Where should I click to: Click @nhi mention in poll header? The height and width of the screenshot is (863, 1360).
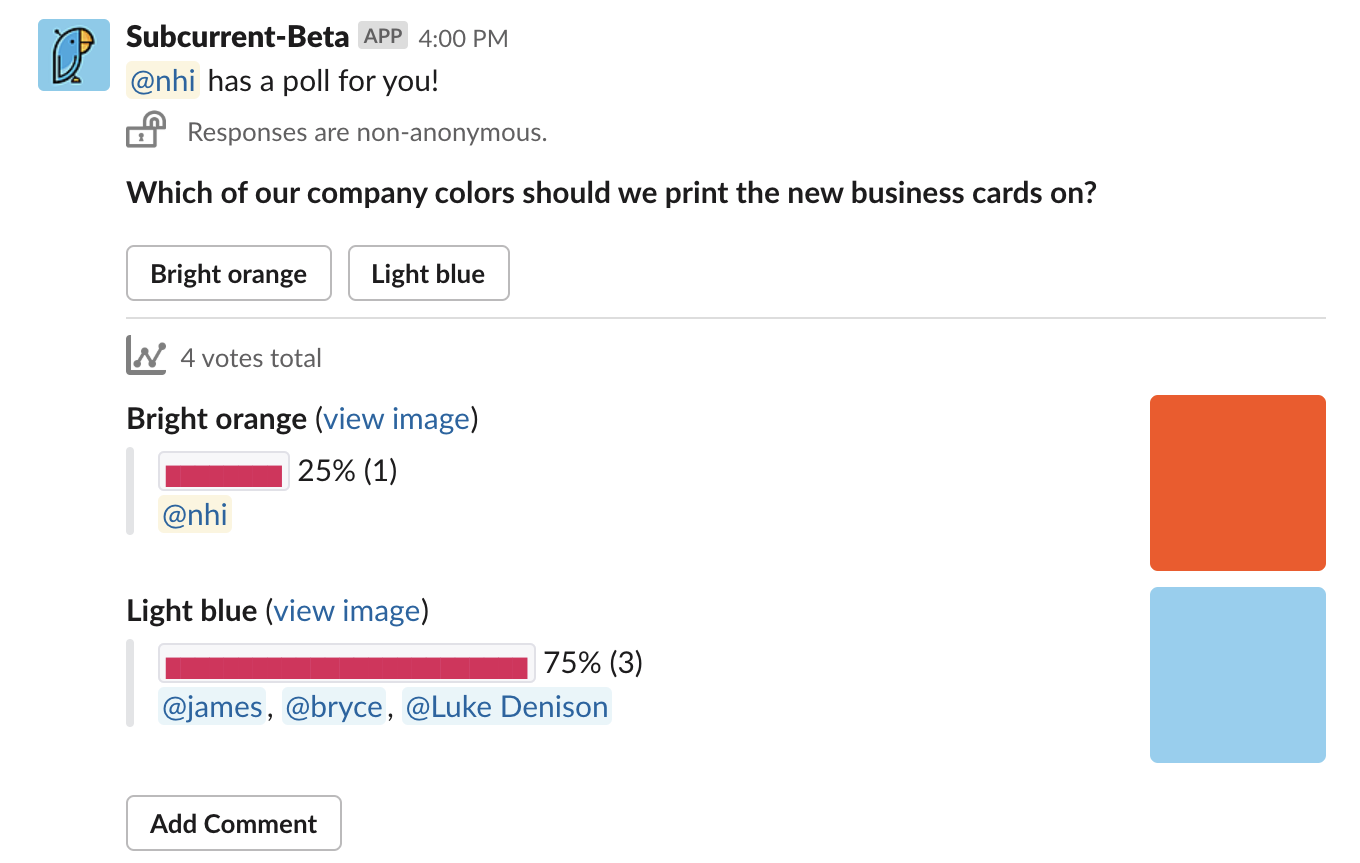click(163, 81)
